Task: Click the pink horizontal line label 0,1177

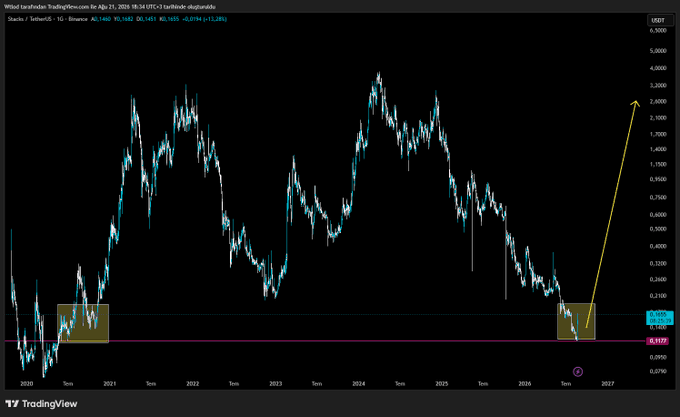Action: (x=657, y=341)
